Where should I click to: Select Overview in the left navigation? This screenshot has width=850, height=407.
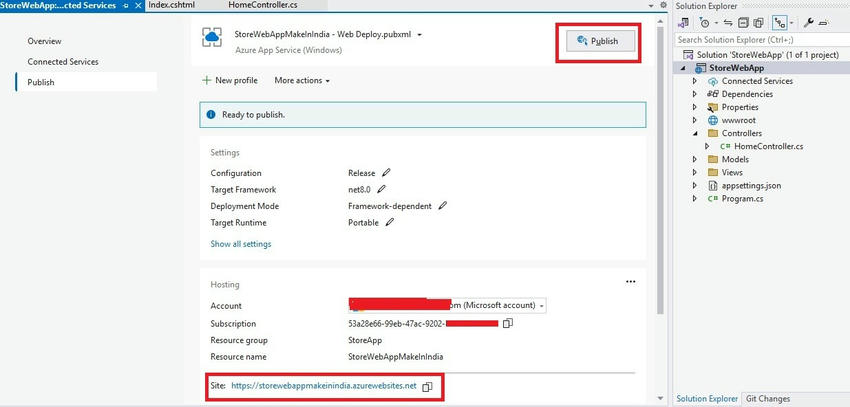pos(44,41)
